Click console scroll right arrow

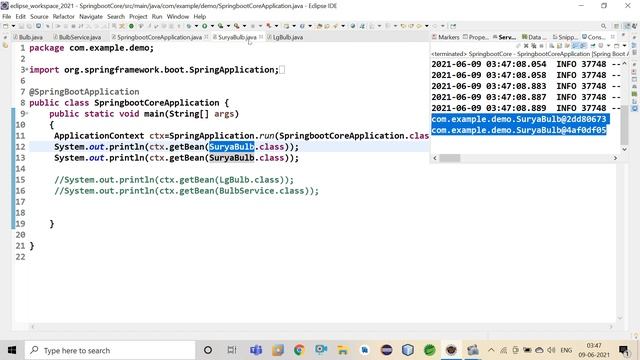tap(616, 158)
